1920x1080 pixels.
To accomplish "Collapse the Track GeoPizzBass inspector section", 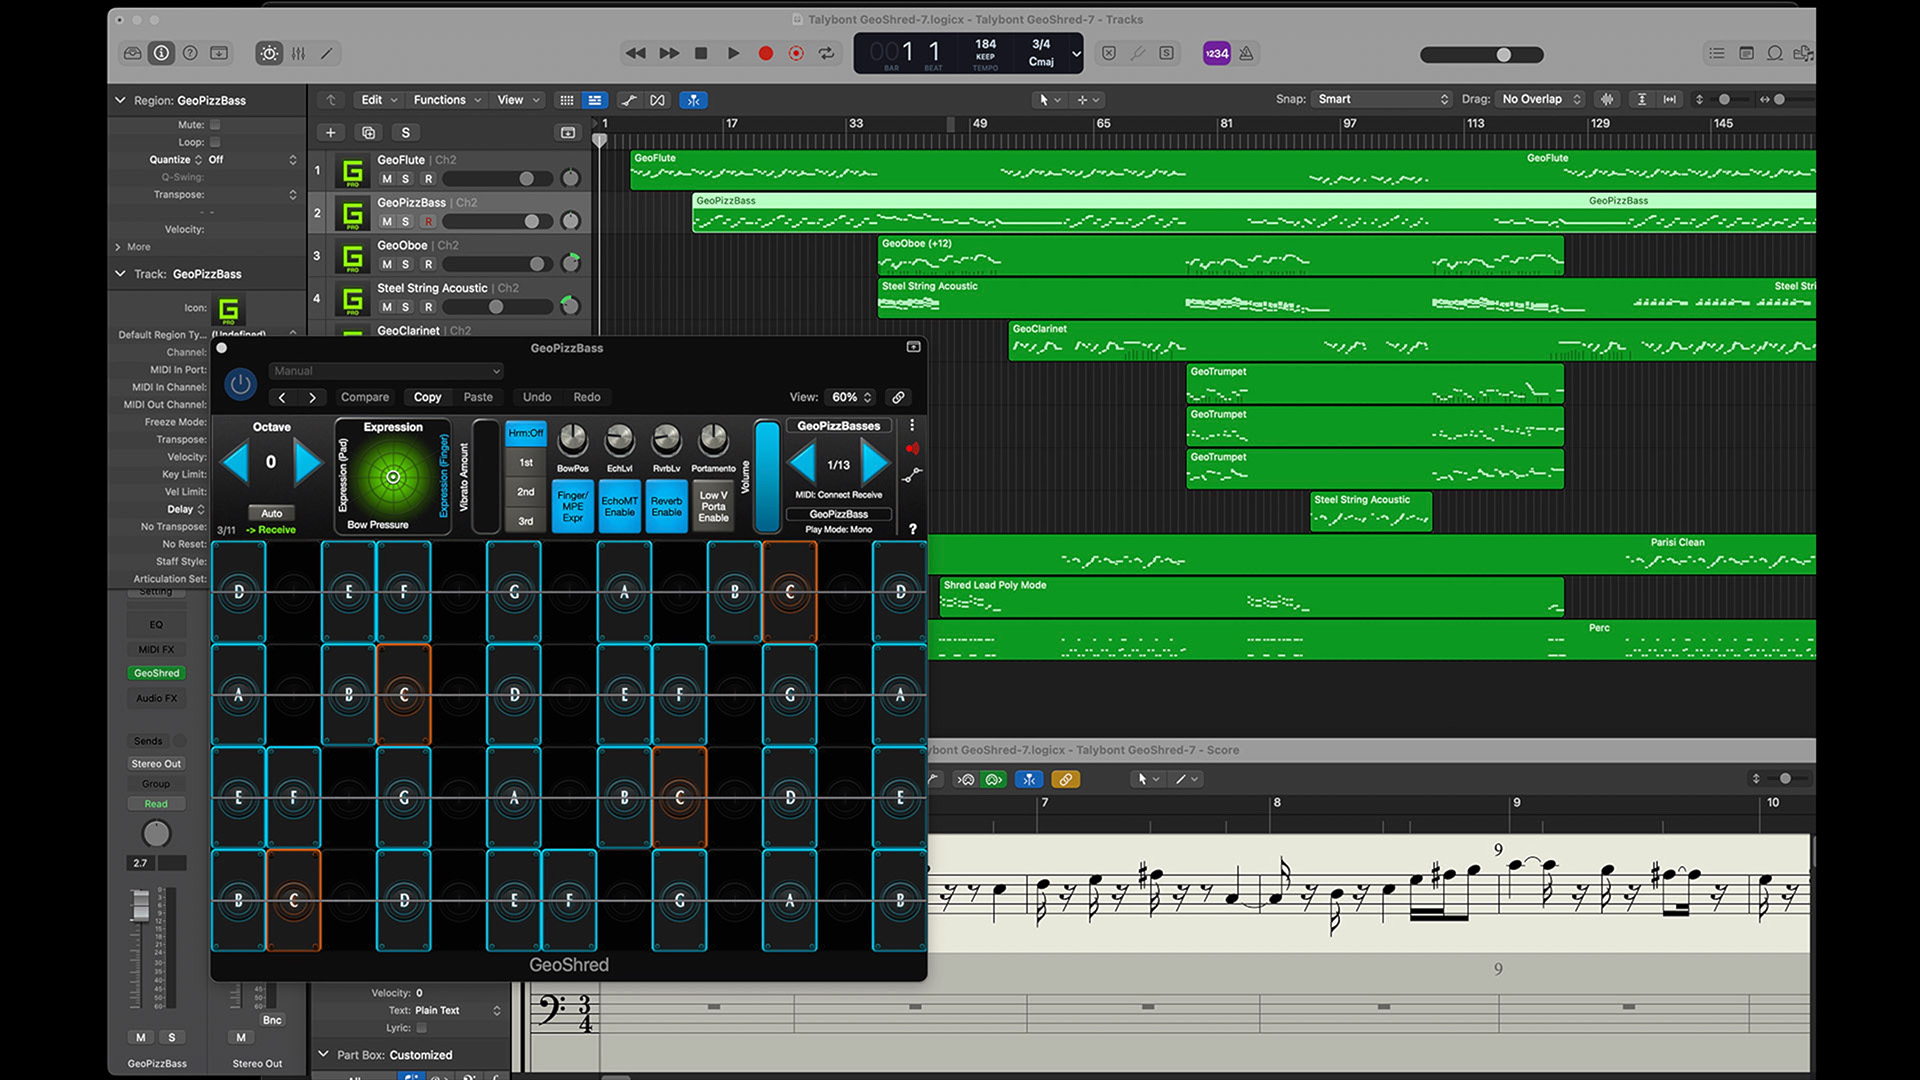I will coord(120,273).
